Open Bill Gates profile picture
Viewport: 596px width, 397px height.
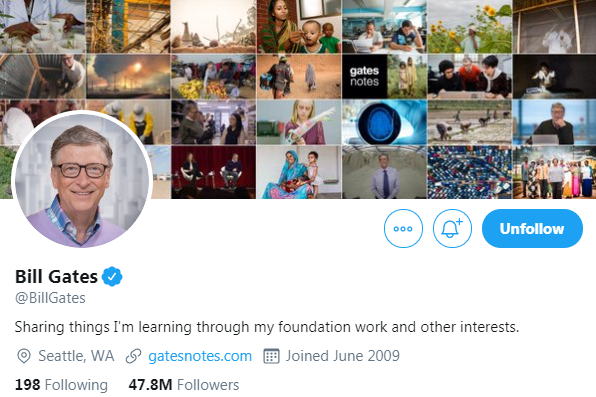coord(82,179)
